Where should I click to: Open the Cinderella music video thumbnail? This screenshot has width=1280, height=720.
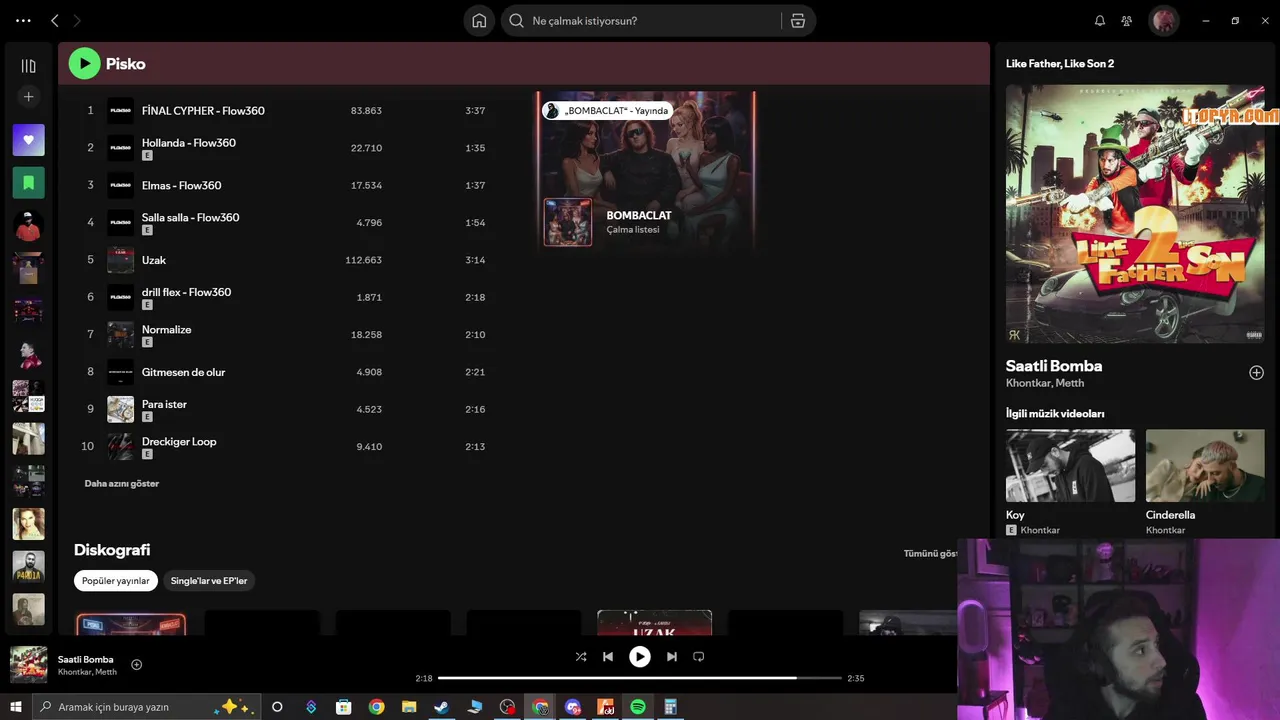tap(1205, 466)
